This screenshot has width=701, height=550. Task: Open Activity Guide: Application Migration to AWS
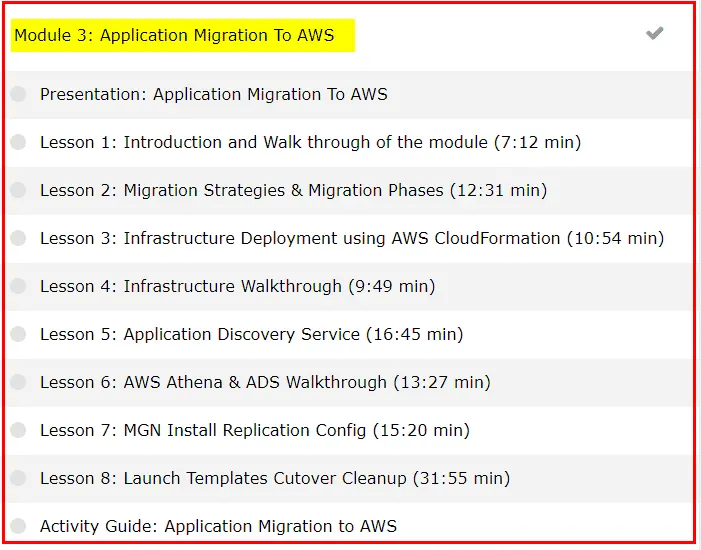[x=218, y=526]
